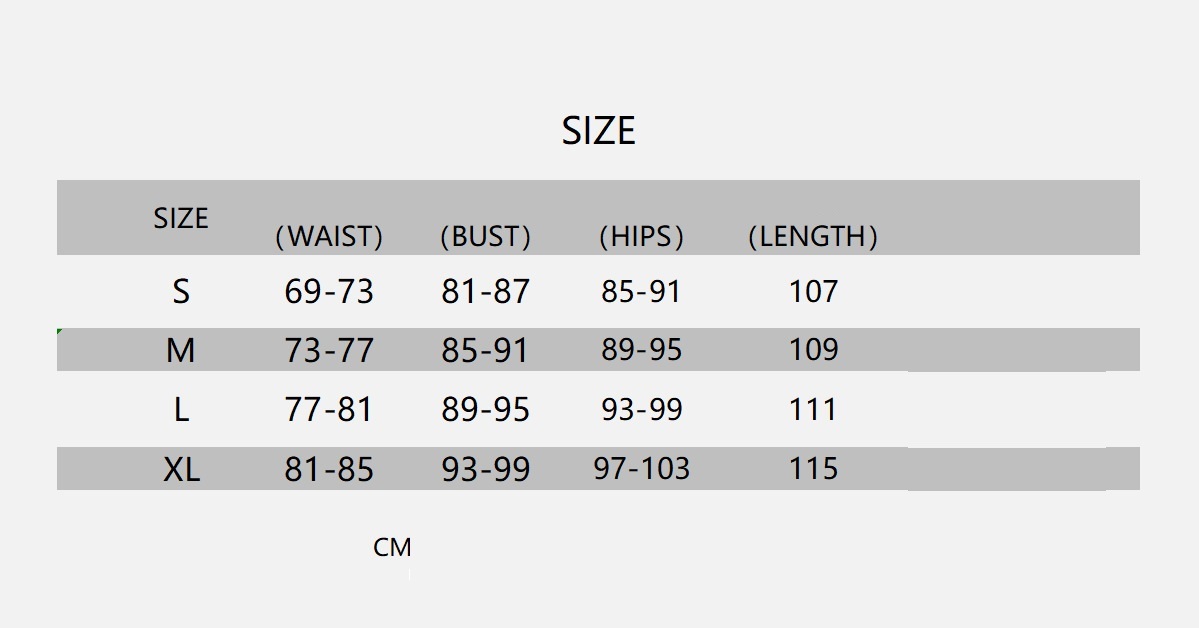Click the SIZE title heading
The height and width of the screenshot is (628, 1199).
point(598,131)
